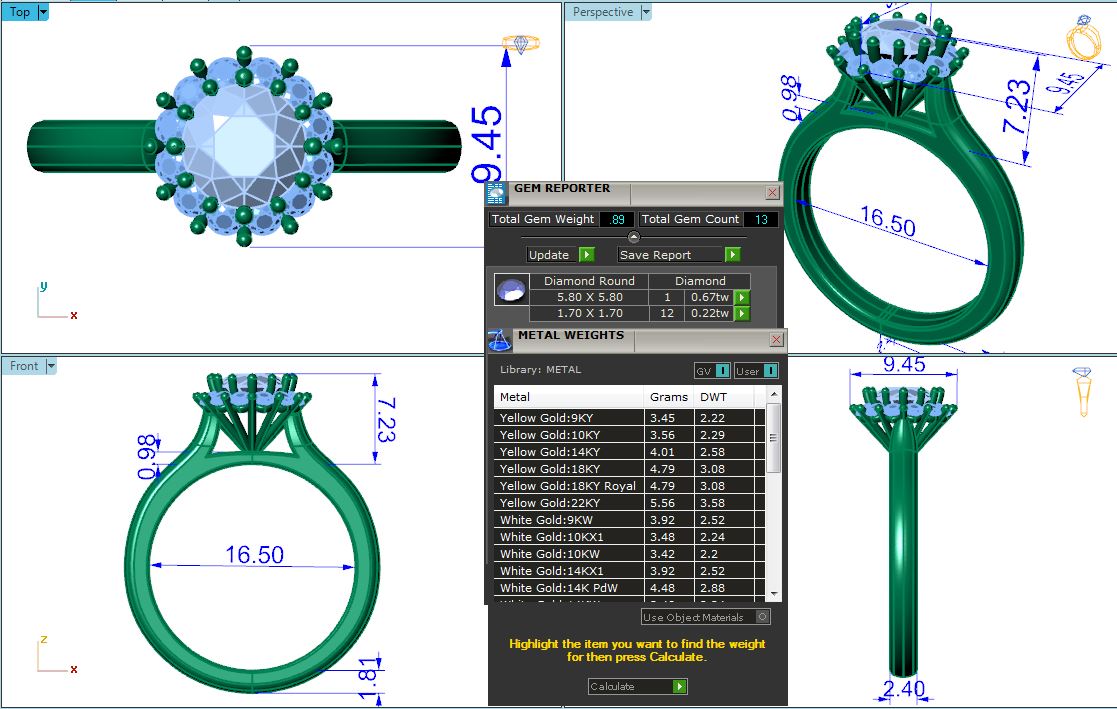Click the Metal Weights scale icon
This screenshot has height=709, width=1117.
tap(497, 340)
